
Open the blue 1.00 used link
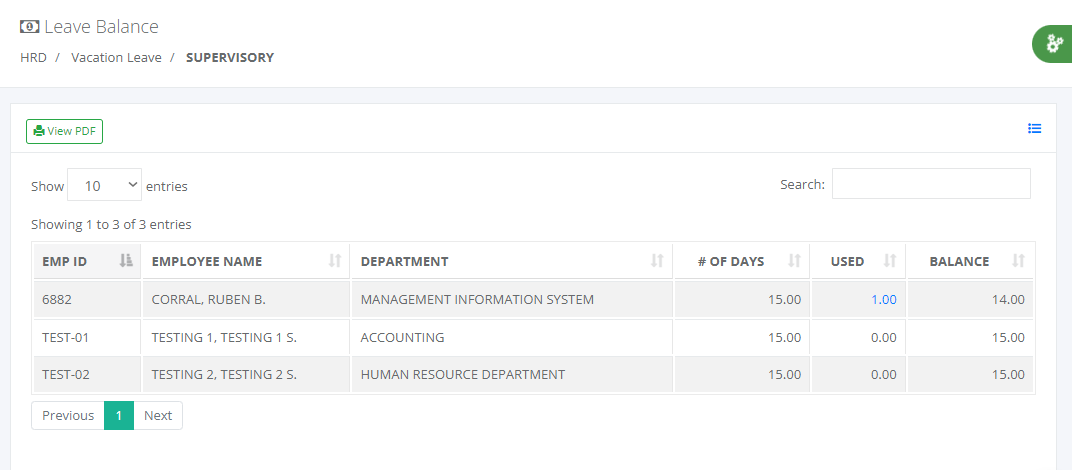point(883,300)
